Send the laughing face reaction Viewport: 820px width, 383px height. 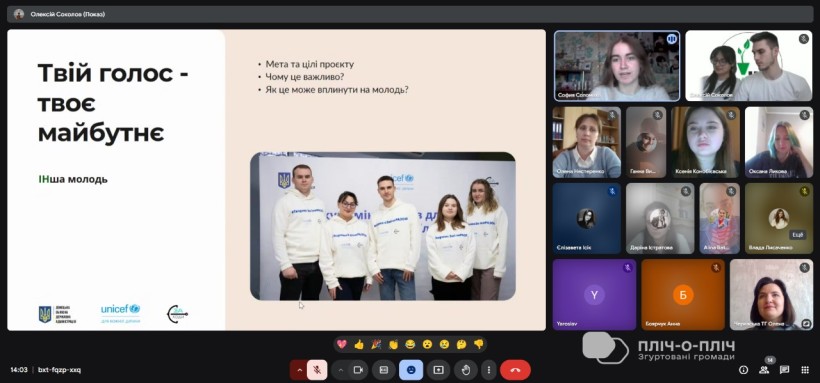click(x=410, y=344)
